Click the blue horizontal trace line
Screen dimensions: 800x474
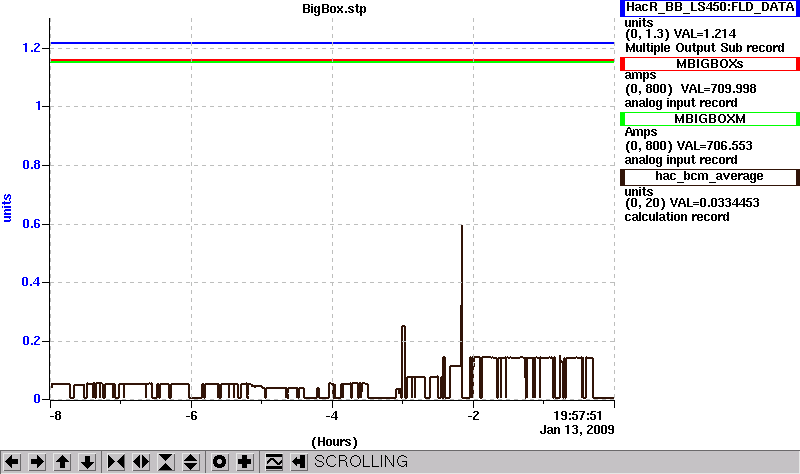332,43
